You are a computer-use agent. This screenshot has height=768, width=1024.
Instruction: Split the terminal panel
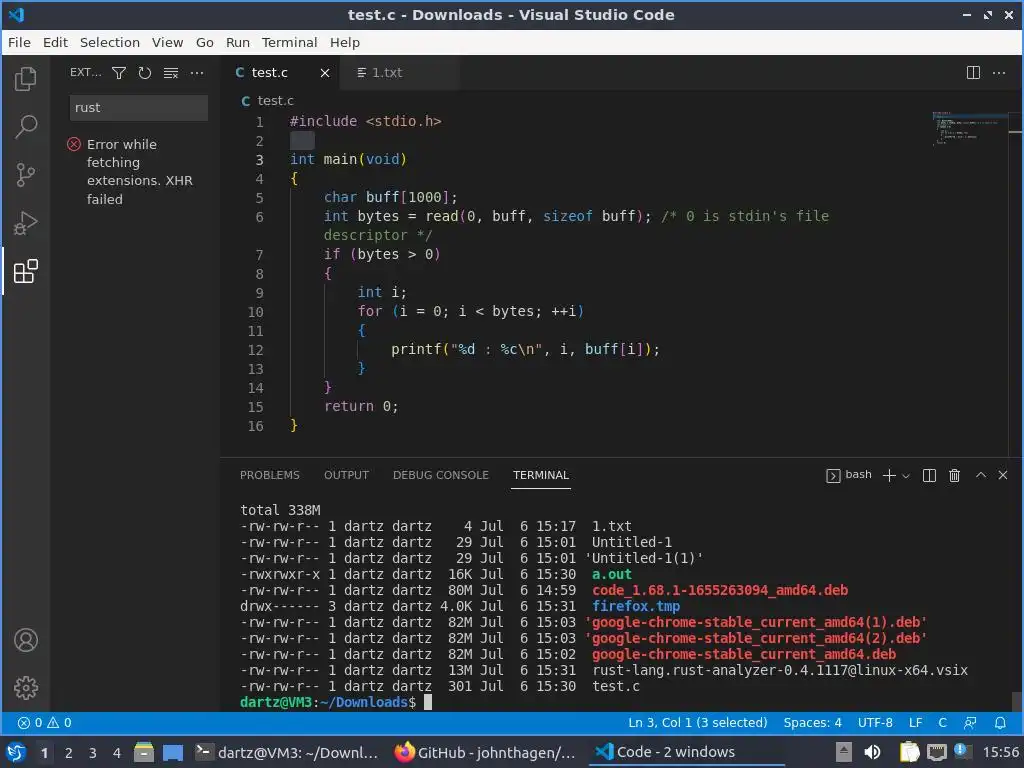[x=929, y=475]
